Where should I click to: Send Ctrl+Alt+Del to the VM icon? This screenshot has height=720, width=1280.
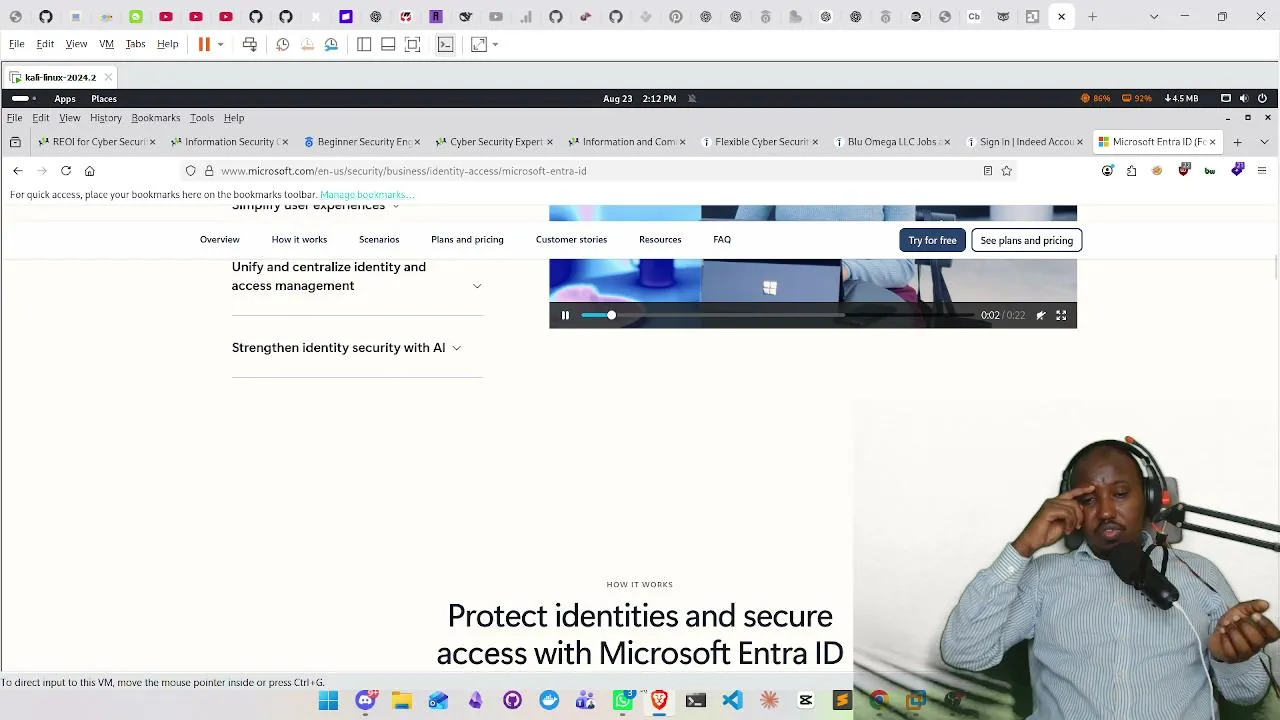click(250, 44)
